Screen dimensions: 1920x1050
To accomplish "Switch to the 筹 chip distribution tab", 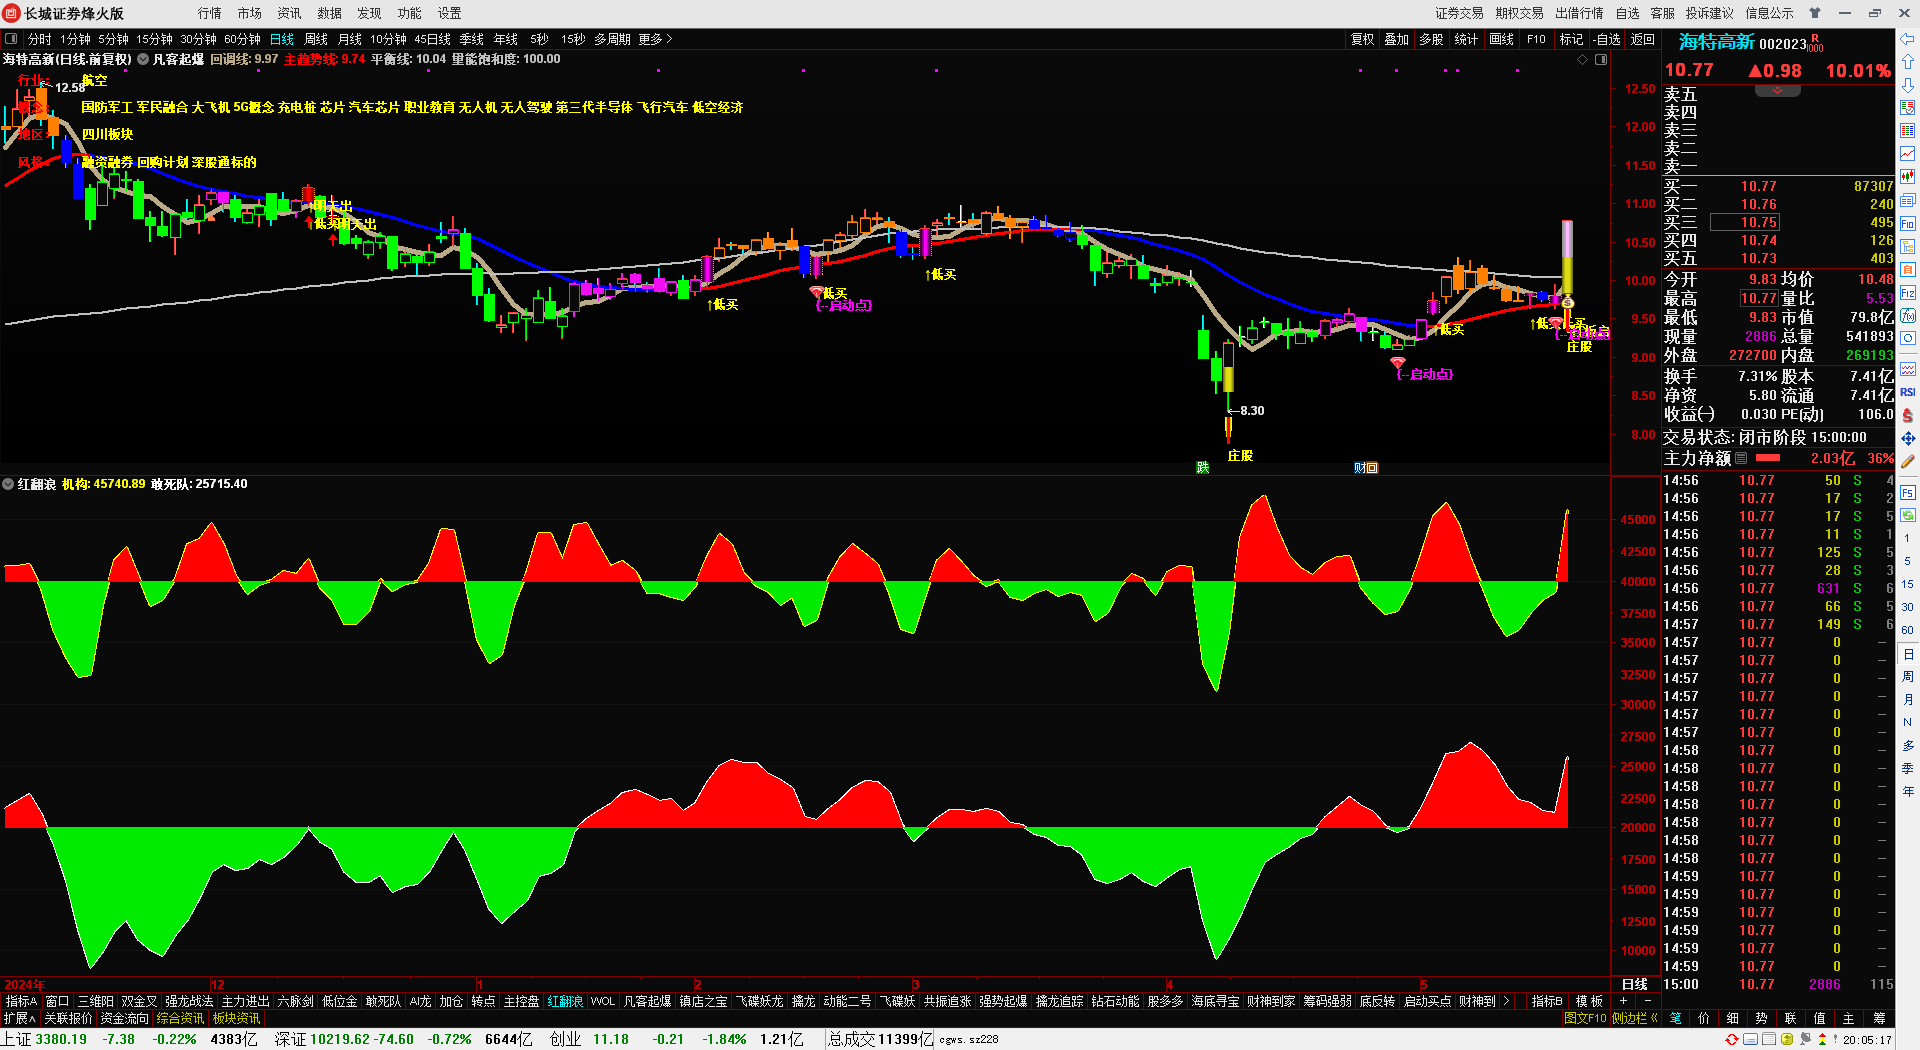I will (1879, 1018).
